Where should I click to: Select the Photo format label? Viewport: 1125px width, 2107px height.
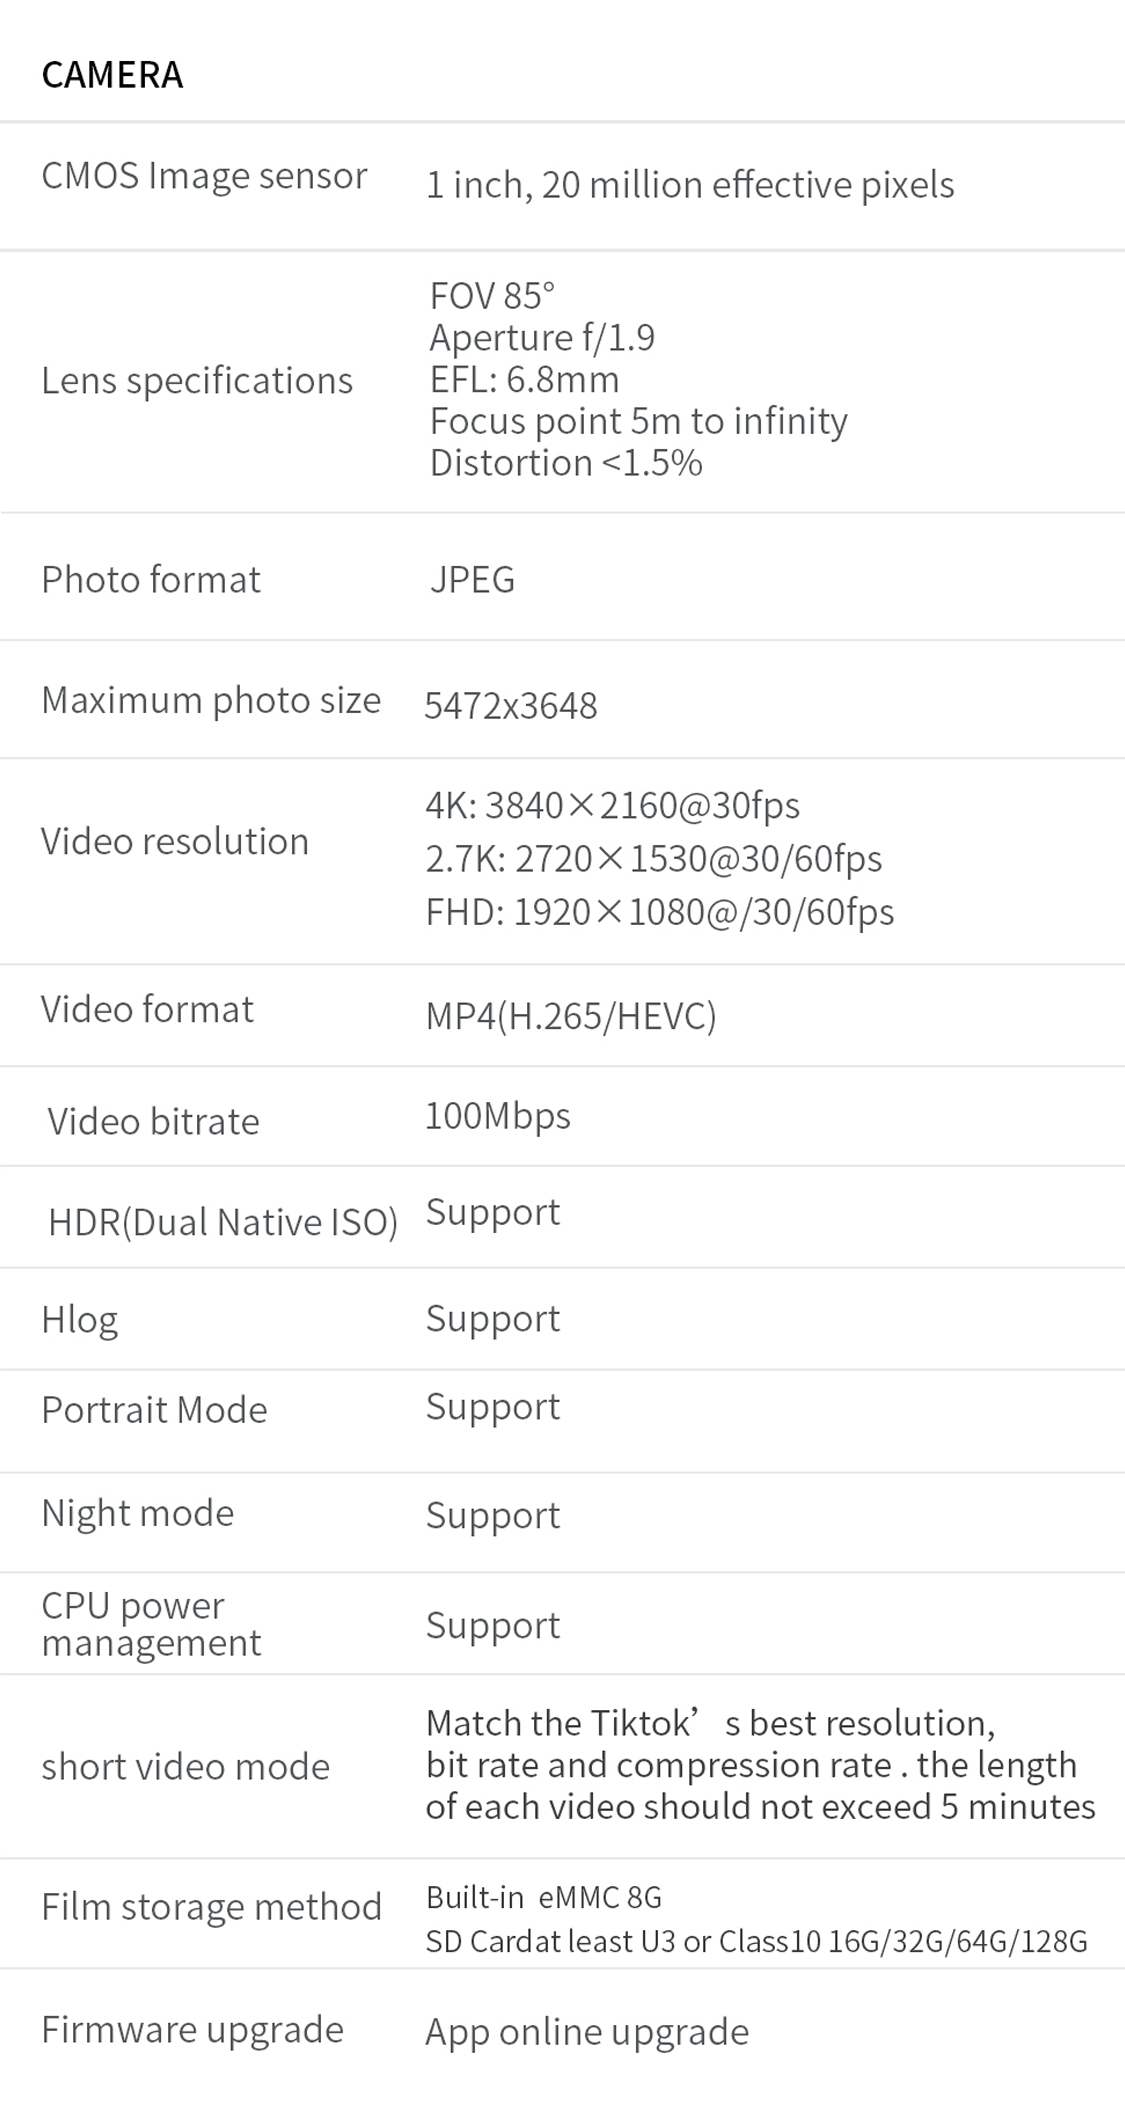click(151, 580)
